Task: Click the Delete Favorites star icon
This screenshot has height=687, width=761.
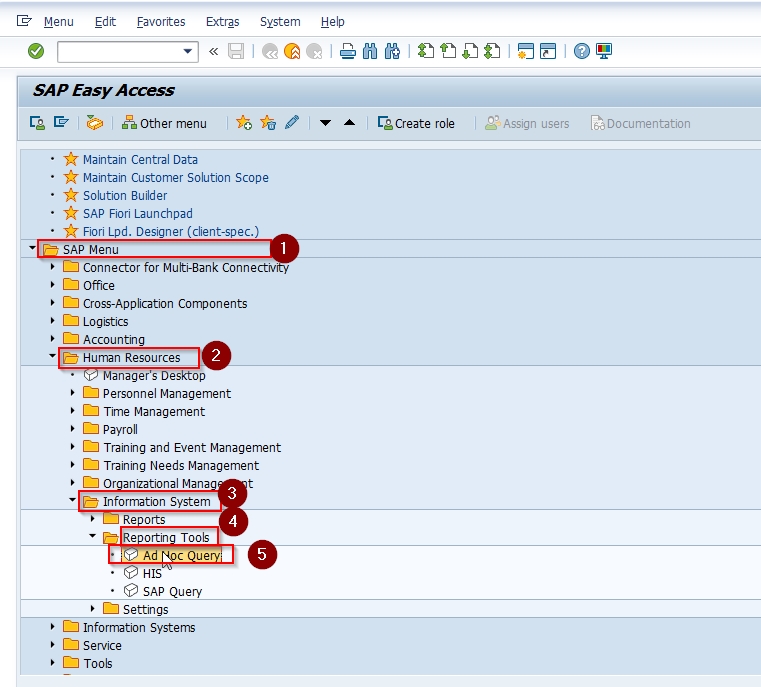Action: [x=268, y=123]
